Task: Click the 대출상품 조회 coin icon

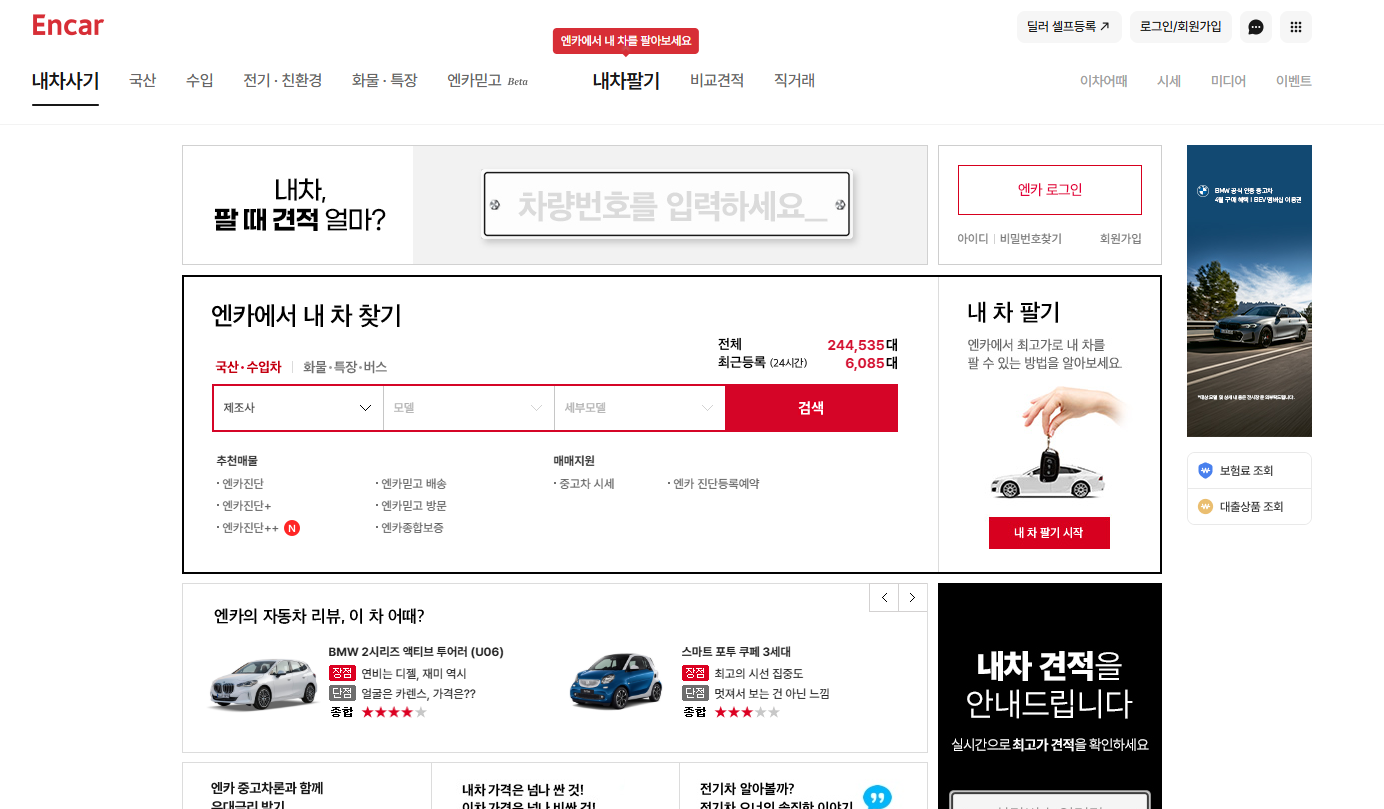Action: click(1205, 506)
